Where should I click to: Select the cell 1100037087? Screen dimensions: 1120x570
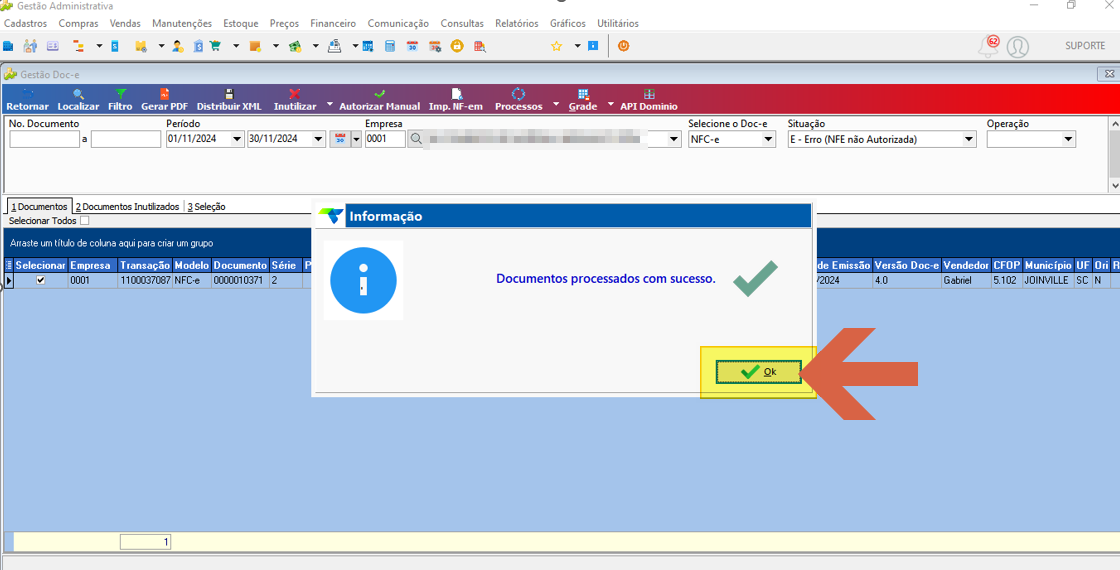click(x=145, y=281)
